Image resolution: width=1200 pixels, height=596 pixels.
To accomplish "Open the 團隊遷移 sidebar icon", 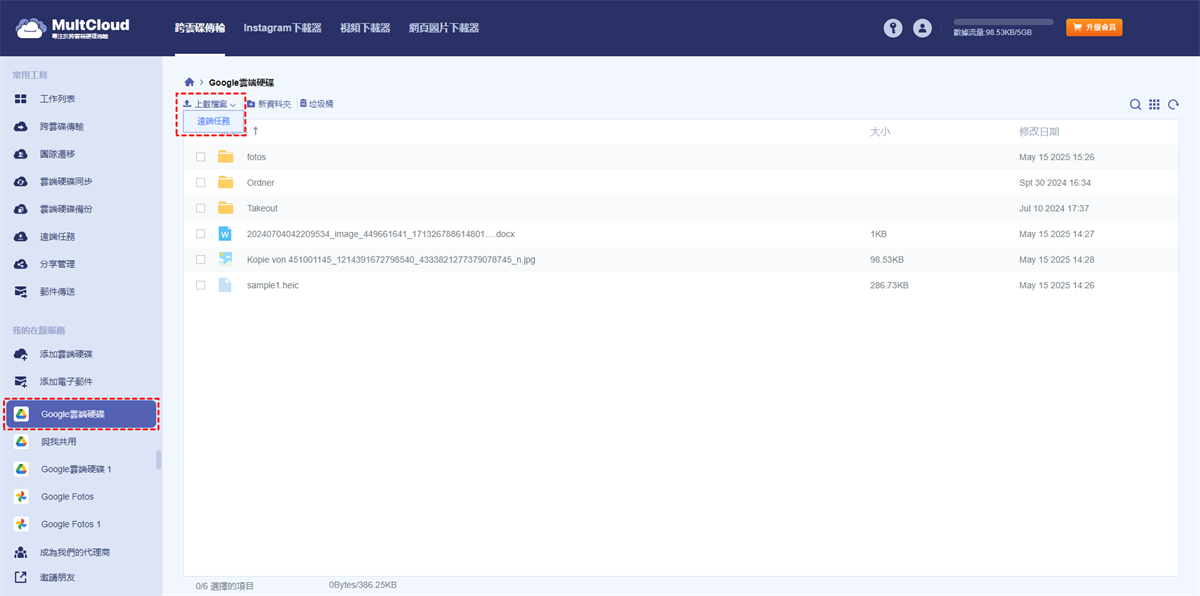I will [x=20, y=154].
